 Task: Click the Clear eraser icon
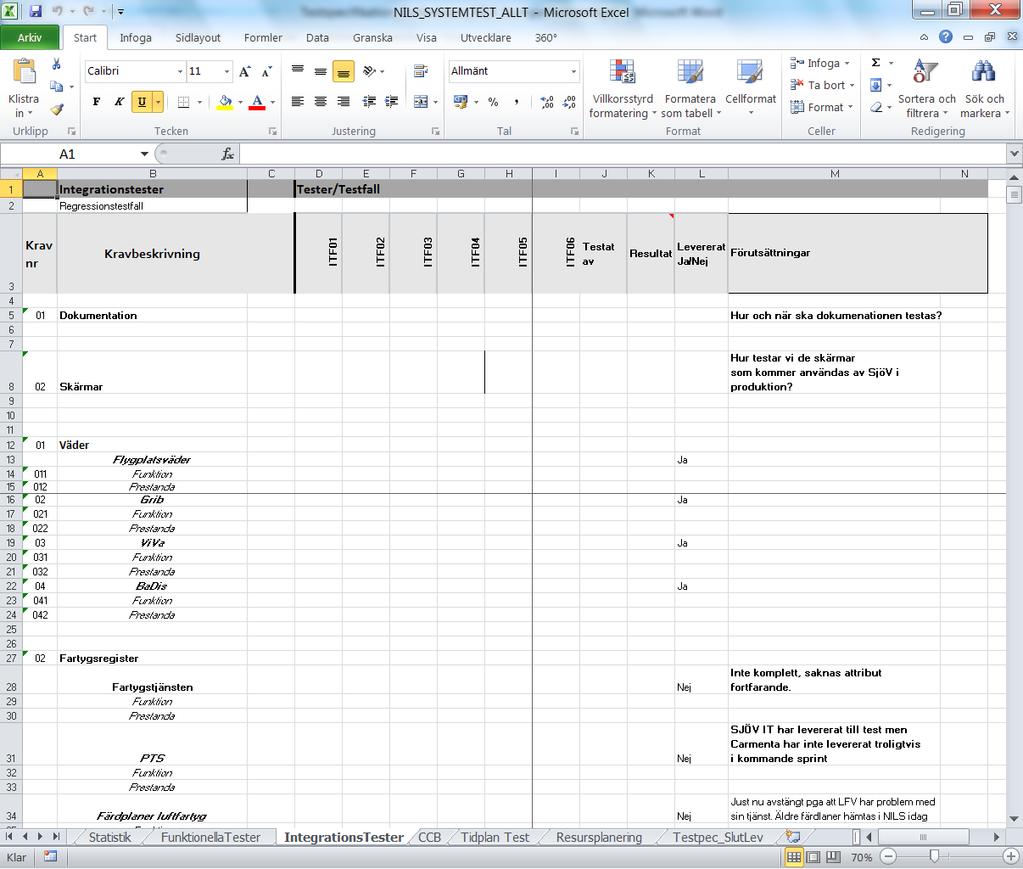click(x=876, y=107)
